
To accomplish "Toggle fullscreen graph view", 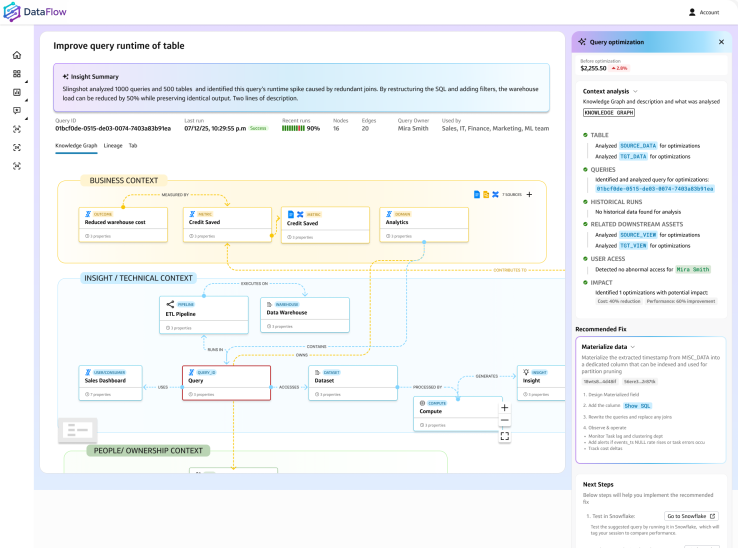I will (x=505, y=436).
